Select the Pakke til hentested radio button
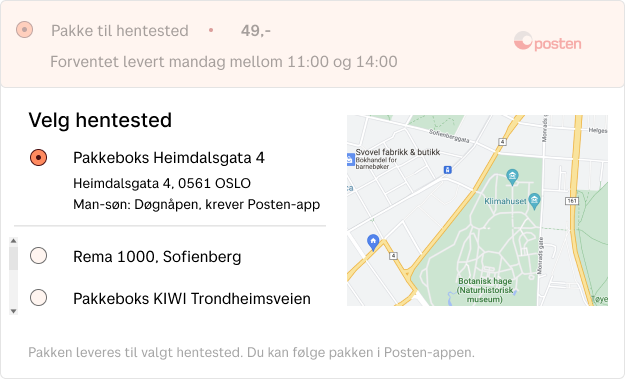625x379 pixels. click(24, 29)
